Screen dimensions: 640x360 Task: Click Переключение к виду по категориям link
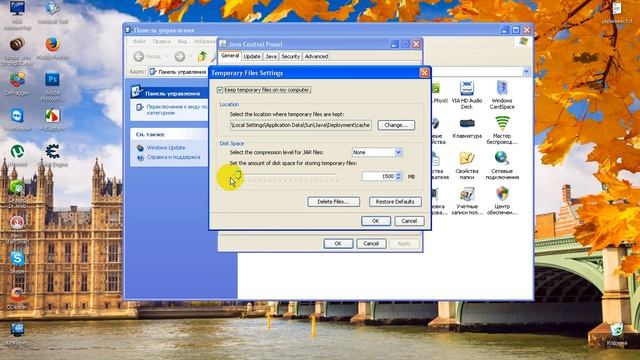(x=177, y=109)
